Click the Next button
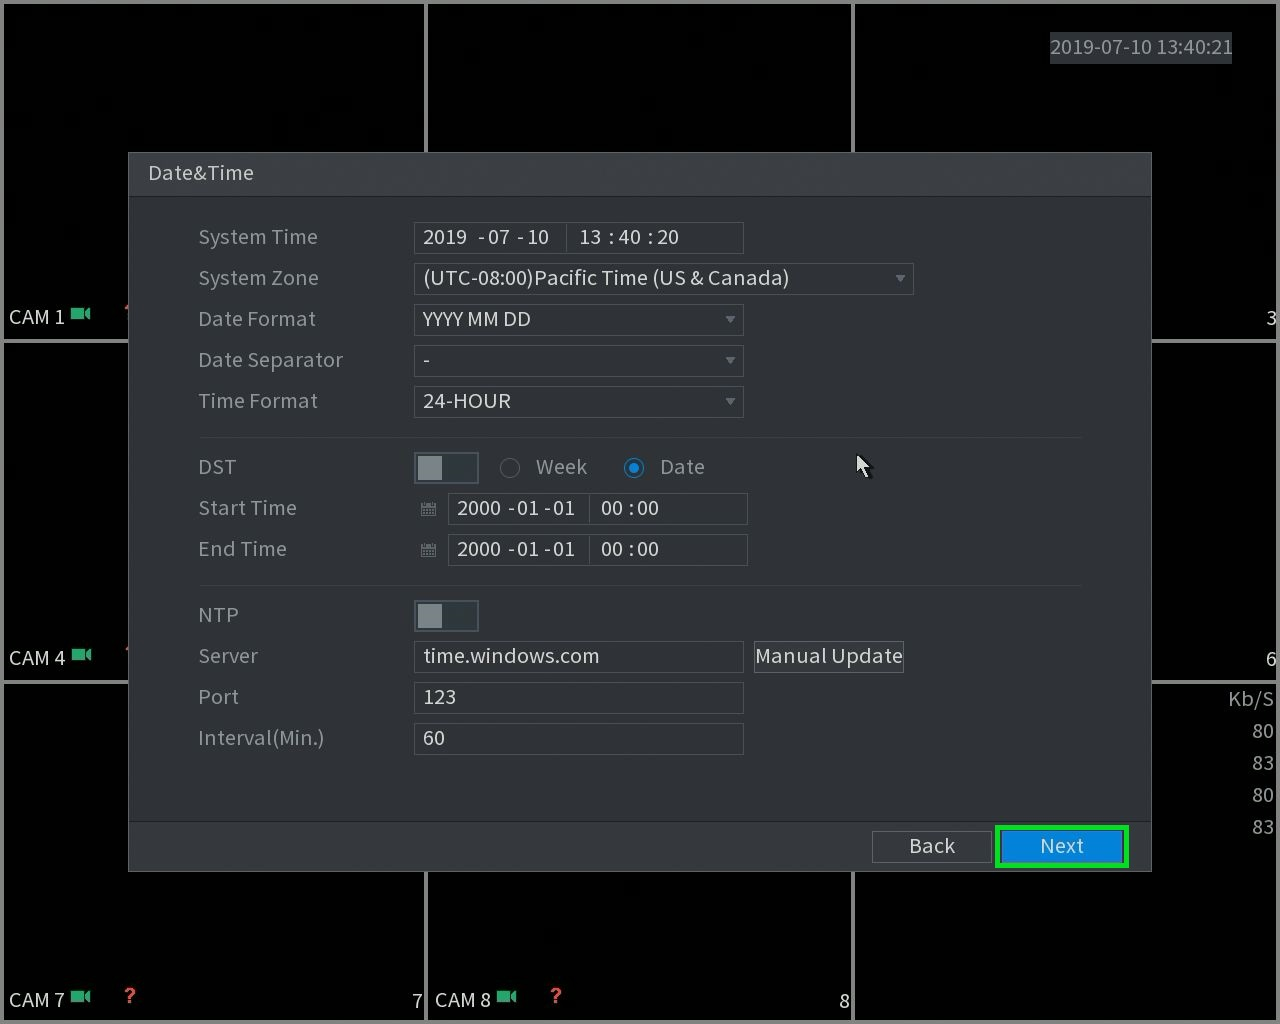This screenshot has height=1024, width=1280. (x=1062, y=846)
